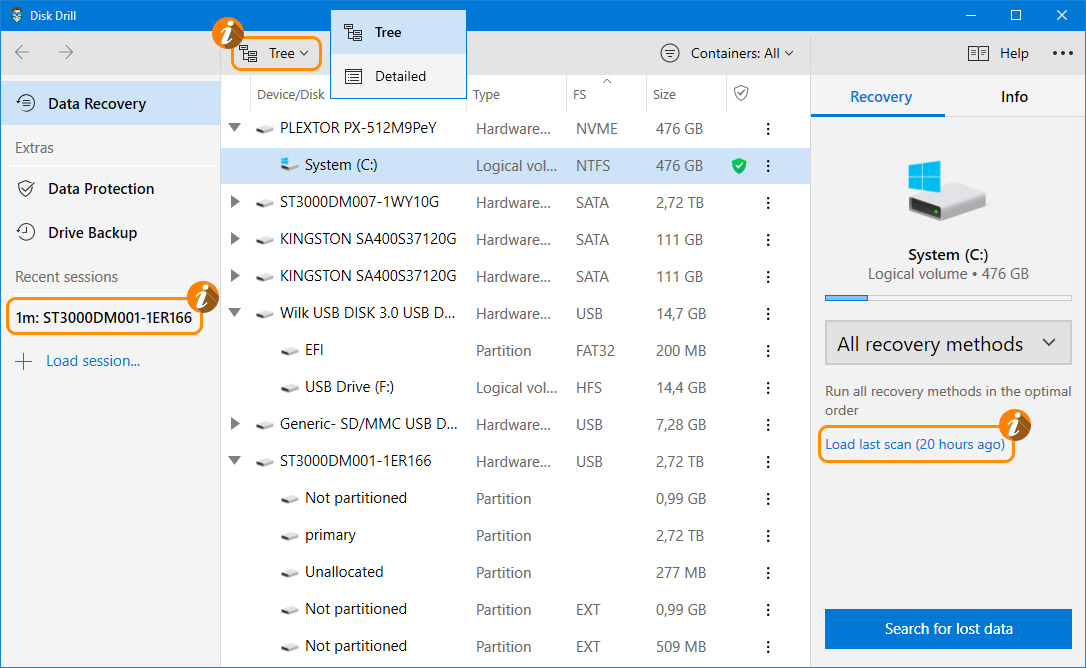Switch to the Recovery tab
Image resolution: width=1086 pixels, height=668 pixels.
click(880, 97)
